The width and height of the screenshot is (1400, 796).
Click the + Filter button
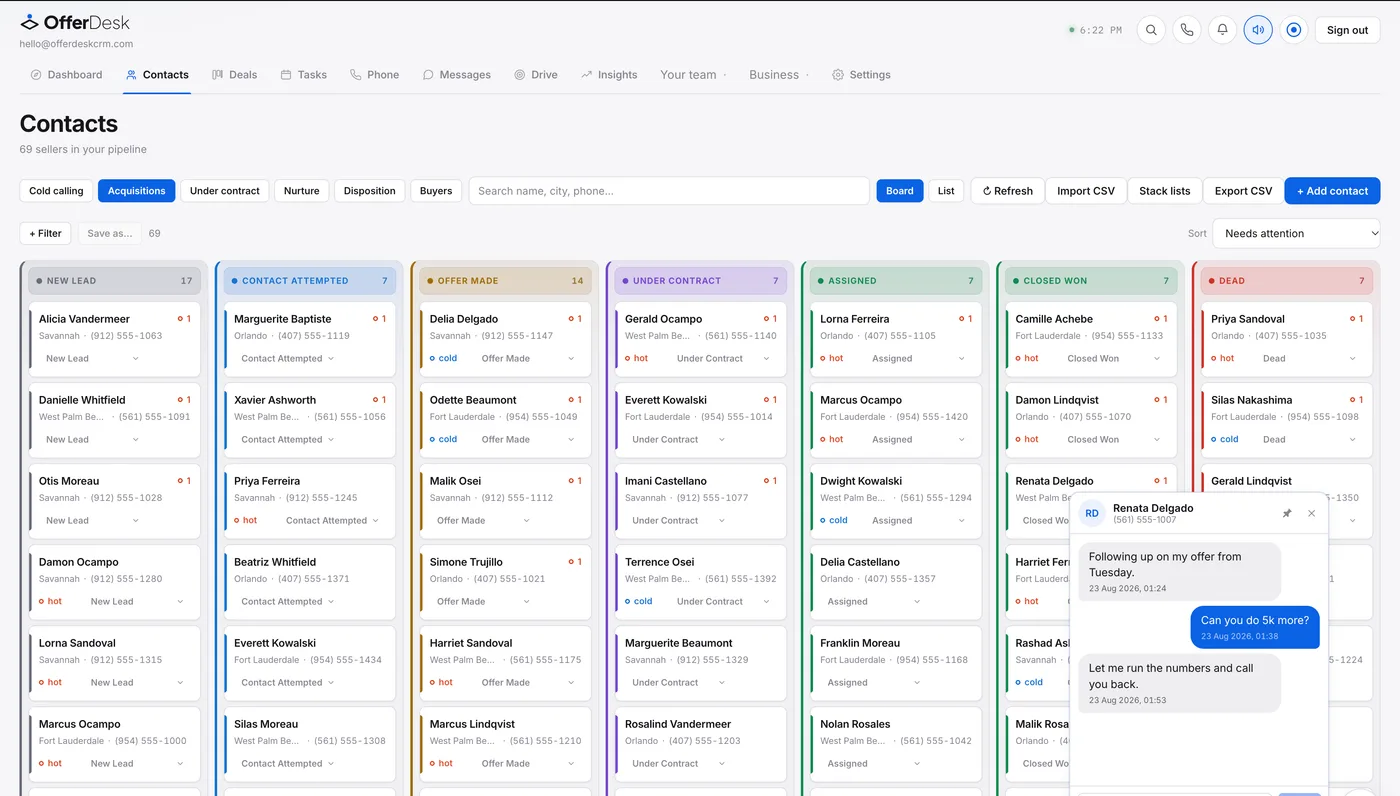click(45, 234)
